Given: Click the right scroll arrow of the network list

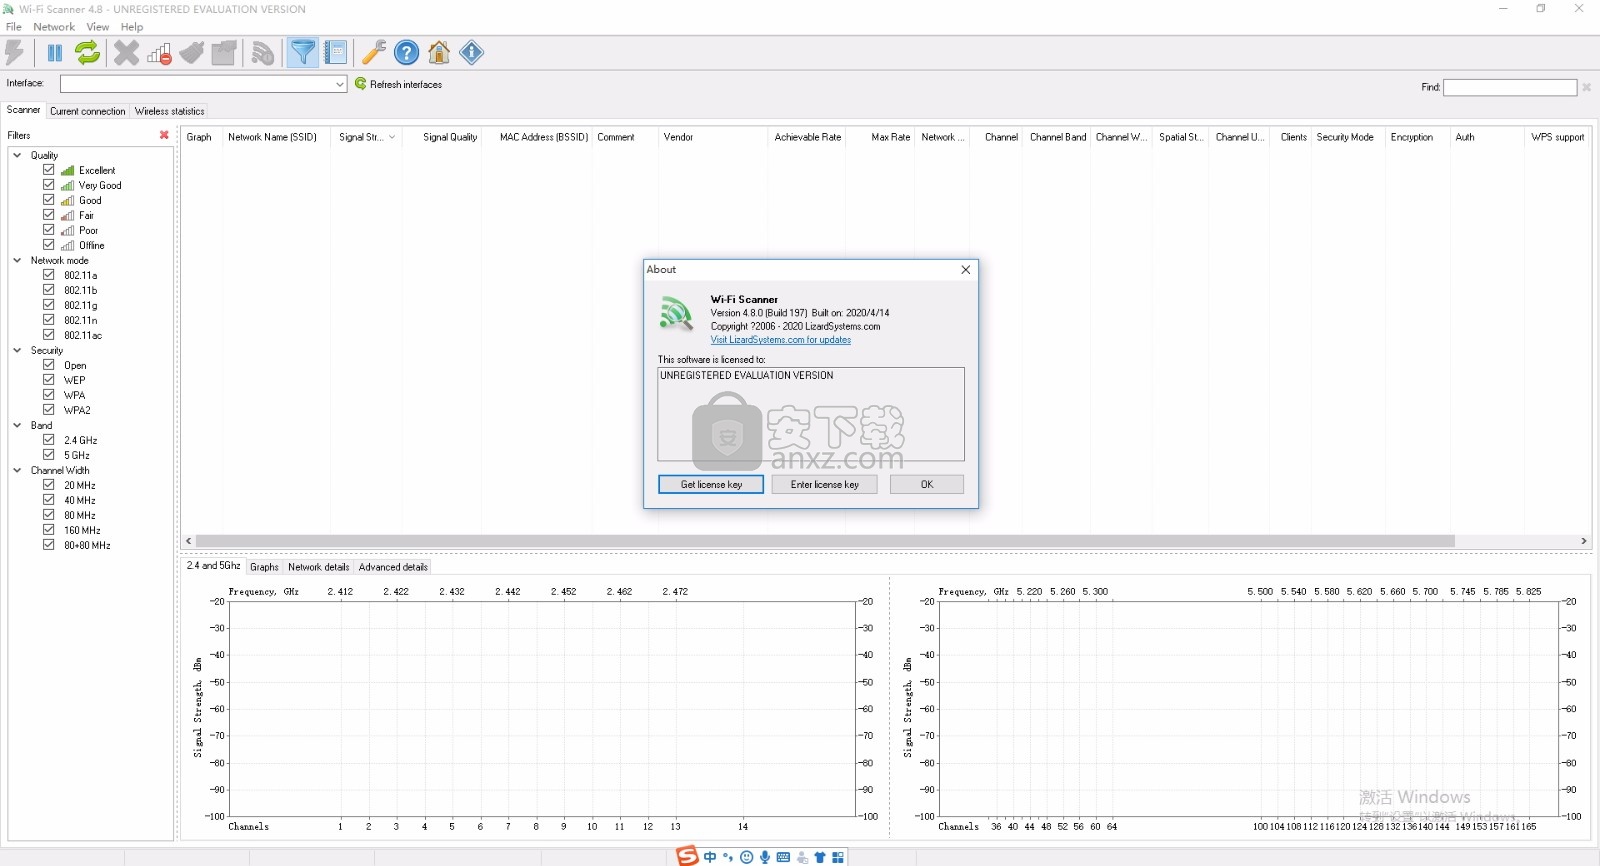Looking at the screenshot, I should [x=1584, y=541].
